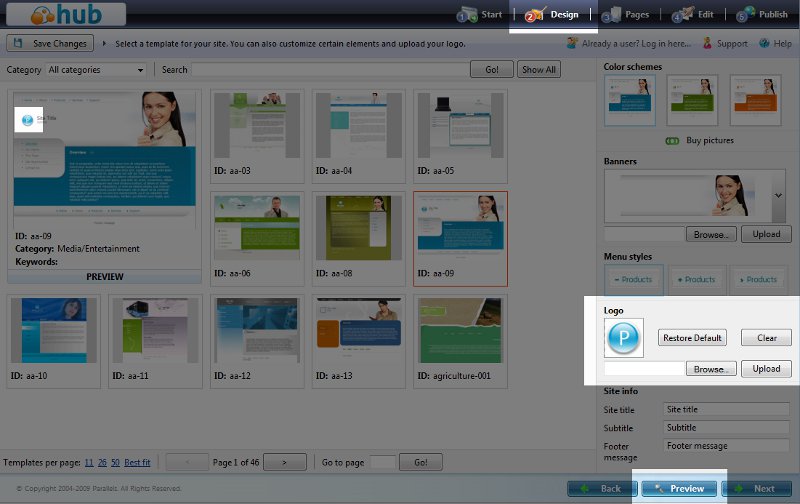Choose the green color scheme thumbnail
The height and width of the screenshot is (504, 800).
point(693,99)
